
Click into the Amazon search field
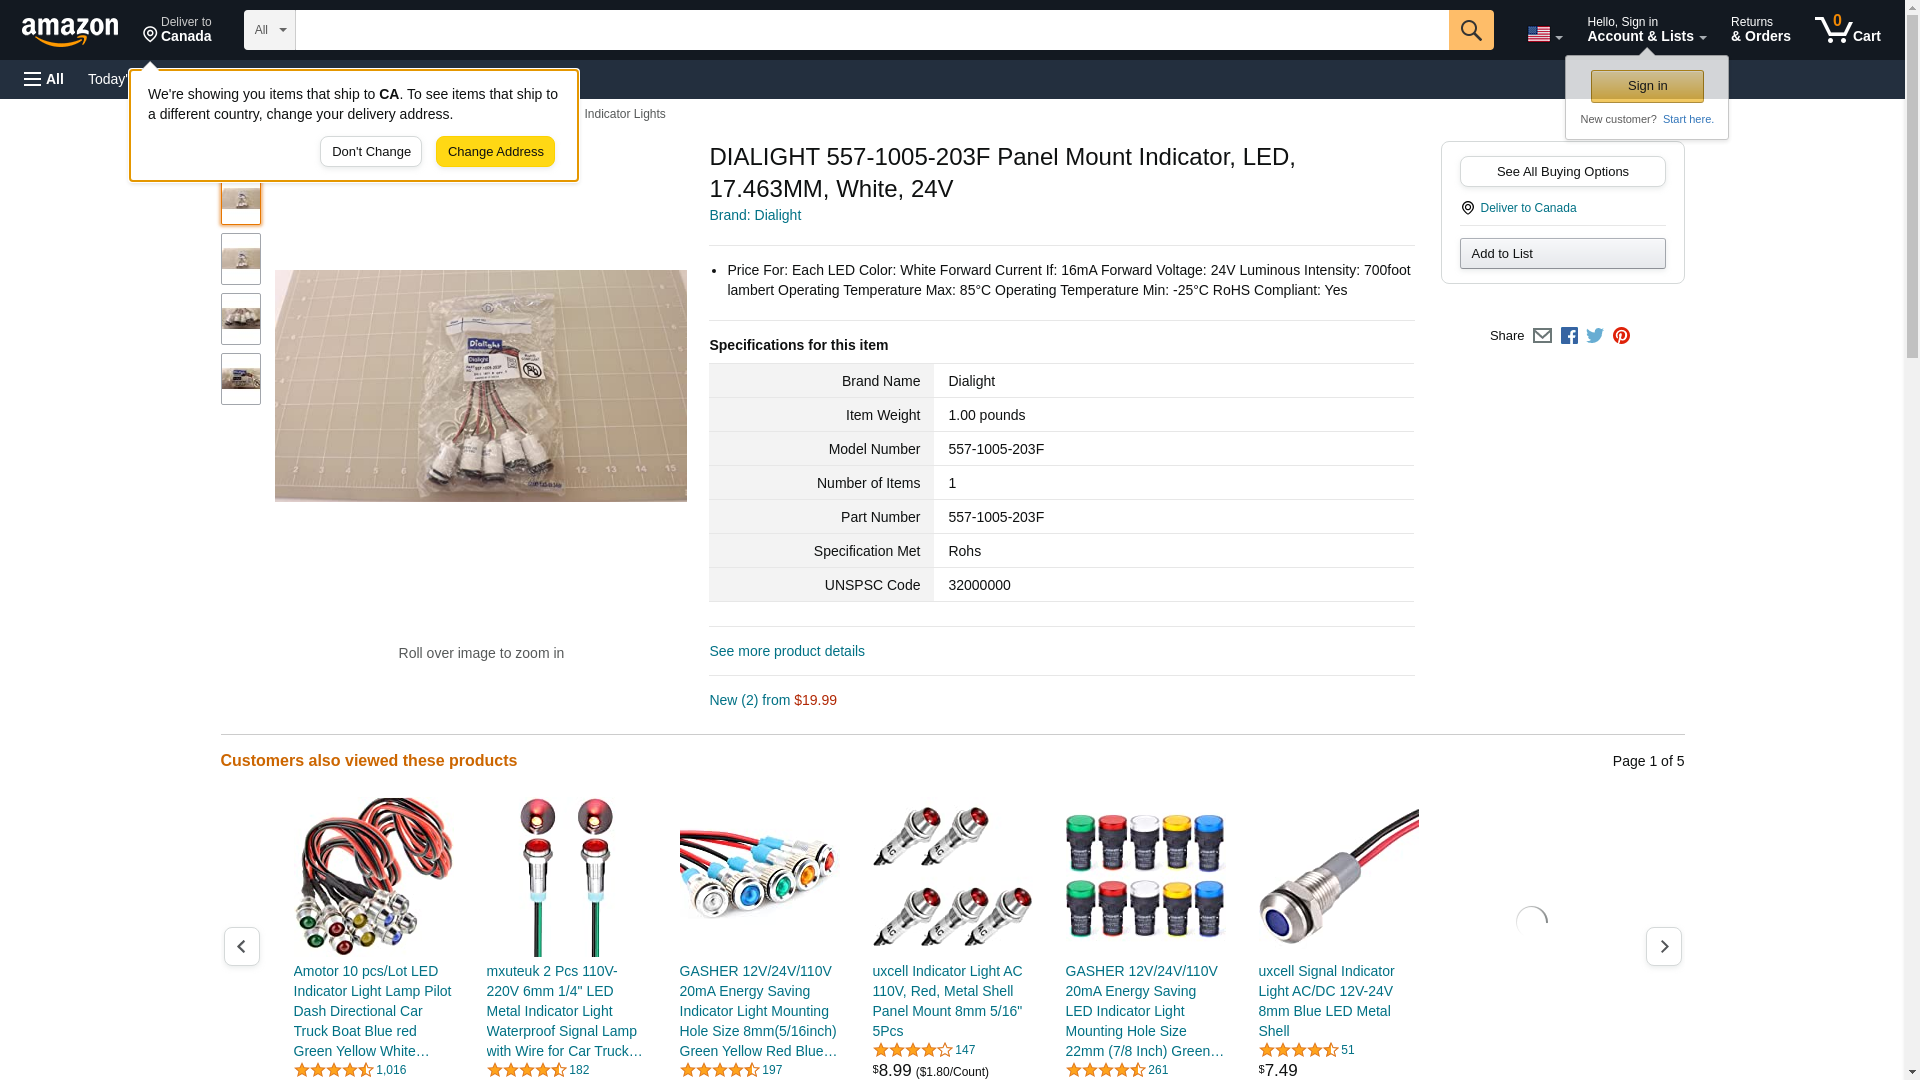(871, 30)
